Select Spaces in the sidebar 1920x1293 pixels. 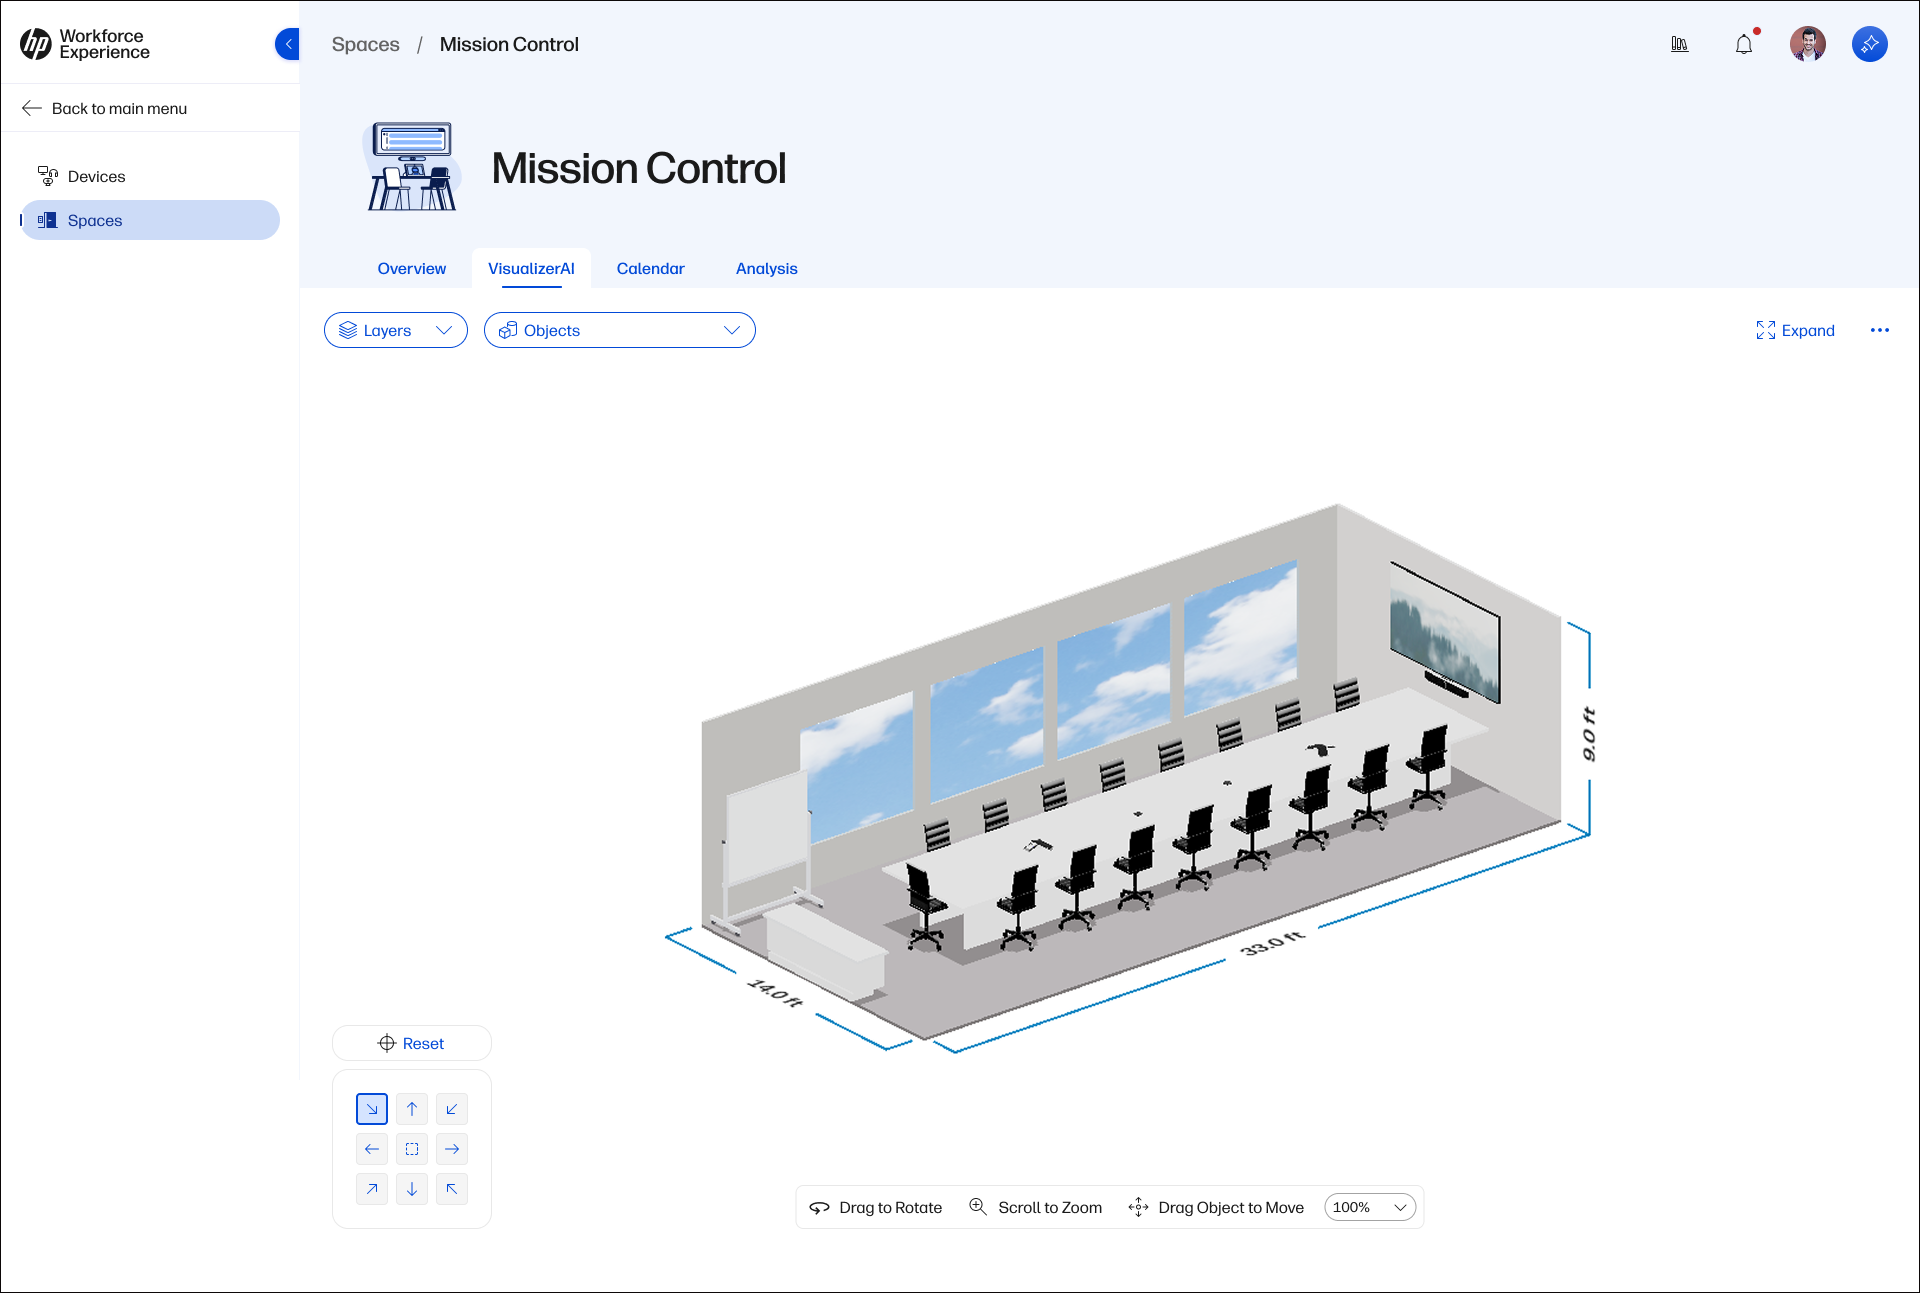pos(150,220)
